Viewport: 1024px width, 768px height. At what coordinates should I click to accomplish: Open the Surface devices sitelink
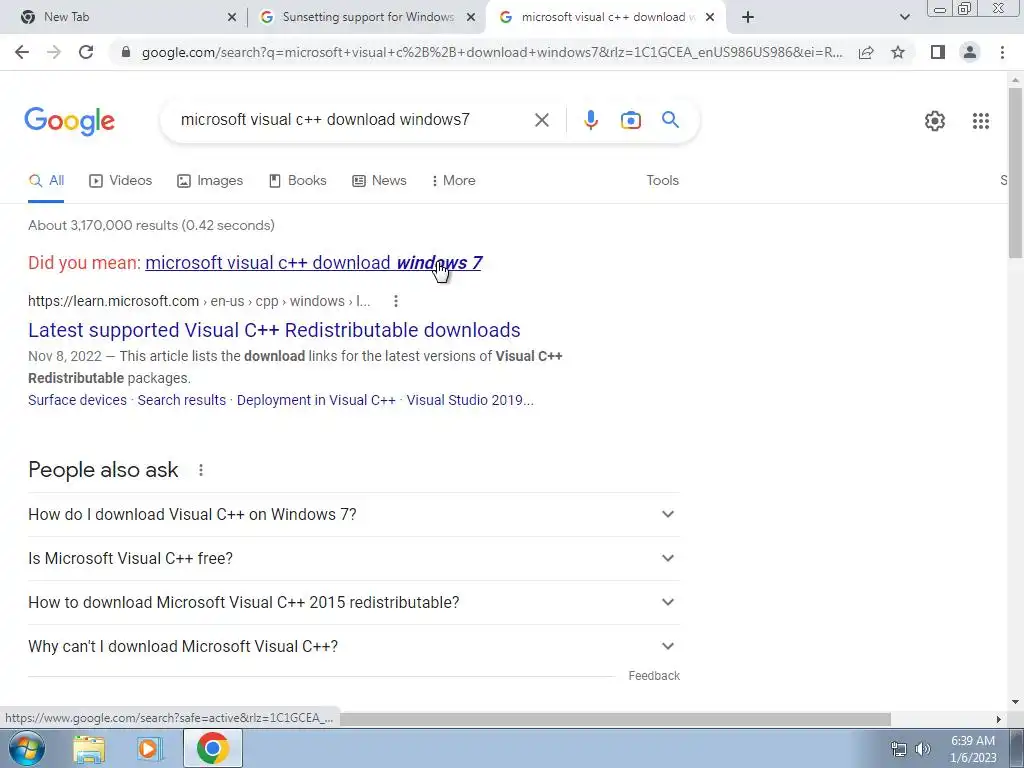point(77,400)
